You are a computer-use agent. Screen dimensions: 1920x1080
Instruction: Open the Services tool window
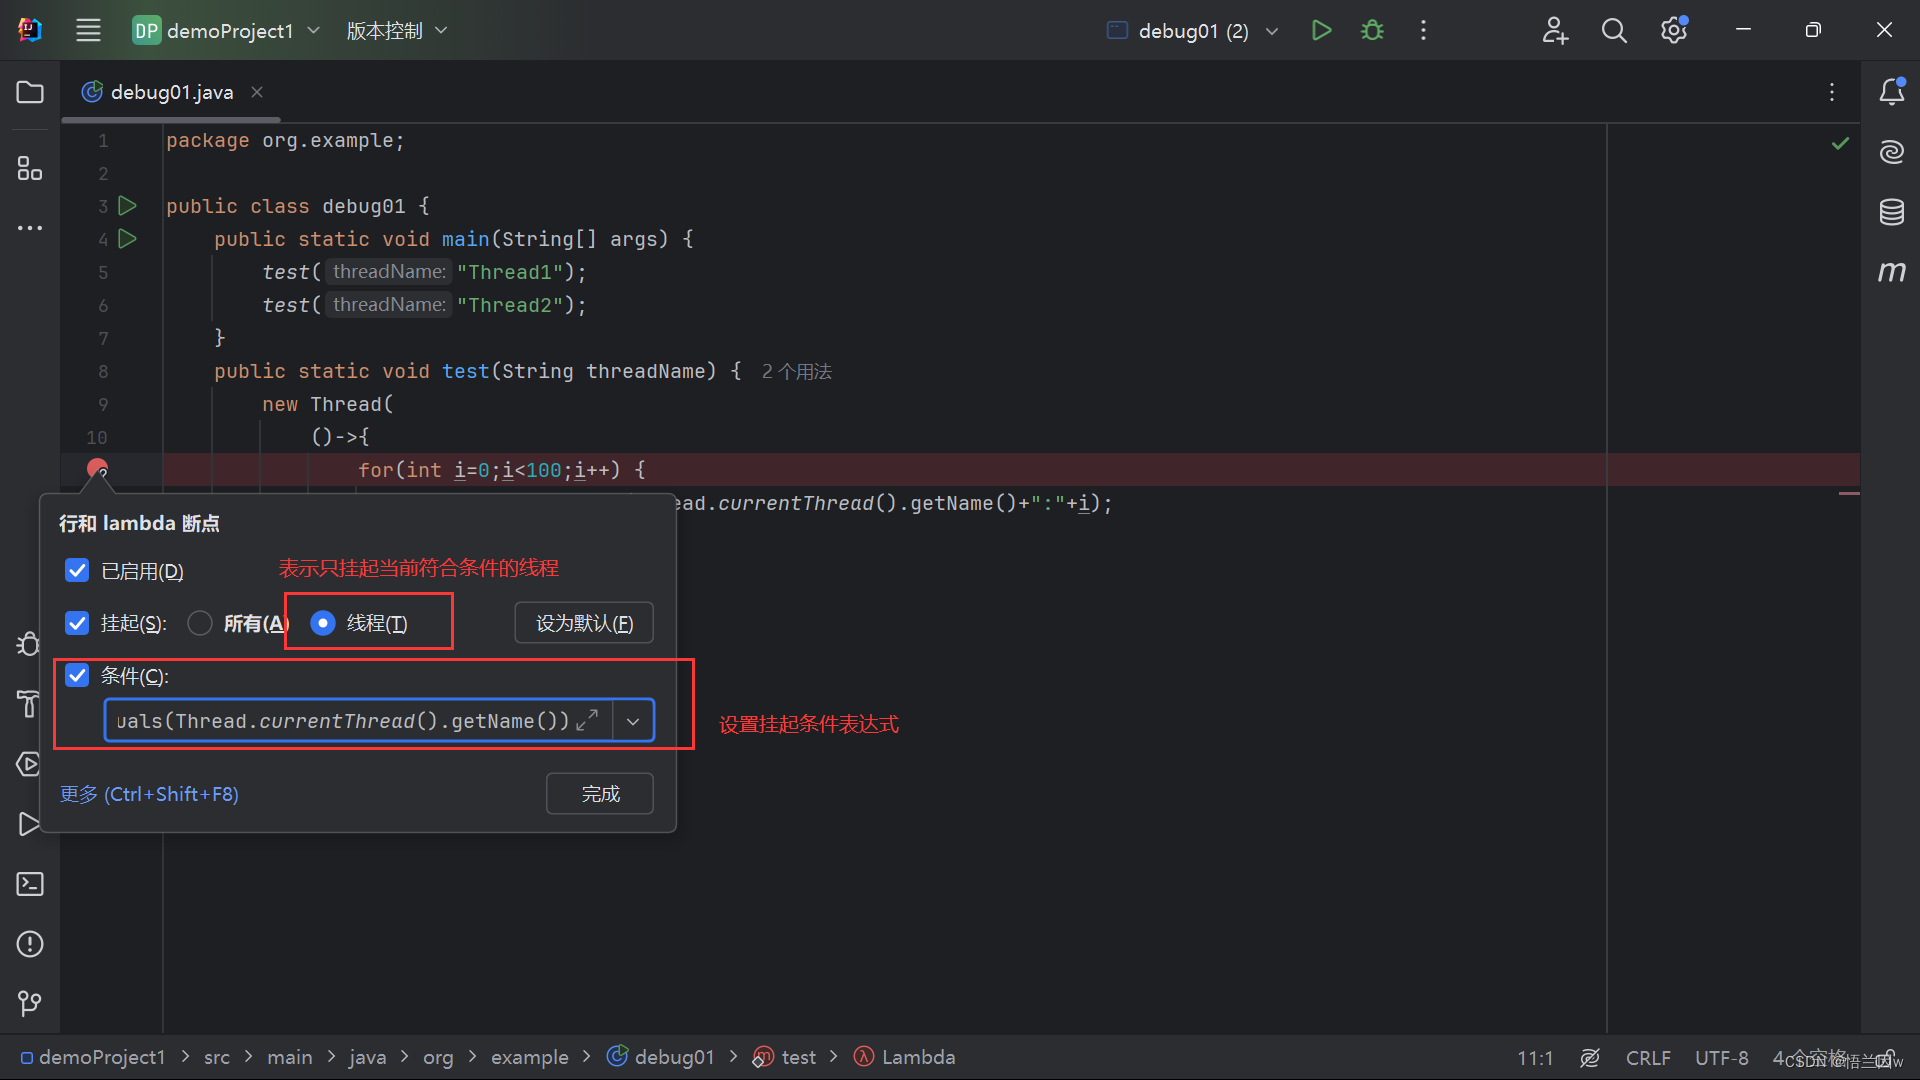click(x=30, y=764)
